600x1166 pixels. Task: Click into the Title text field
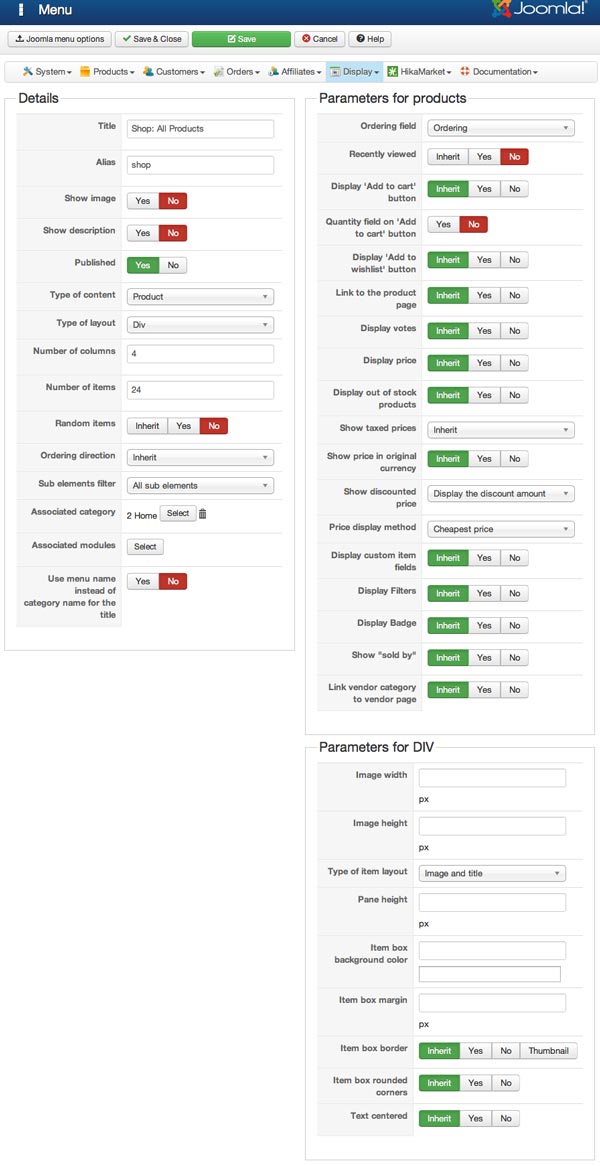200,129
